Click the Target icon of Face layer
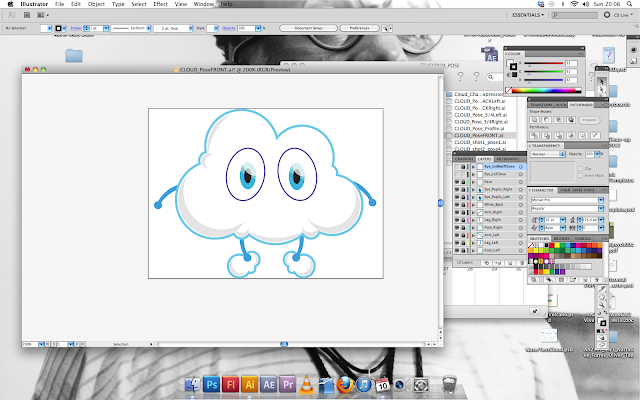The width and height of the screenshot is (640, 400). click(521, 182)
